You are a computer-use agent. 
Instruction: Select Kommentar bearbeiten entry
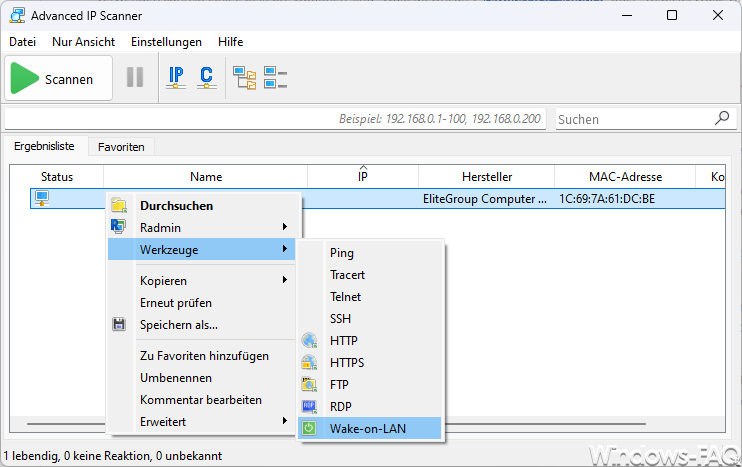point(202,400)
